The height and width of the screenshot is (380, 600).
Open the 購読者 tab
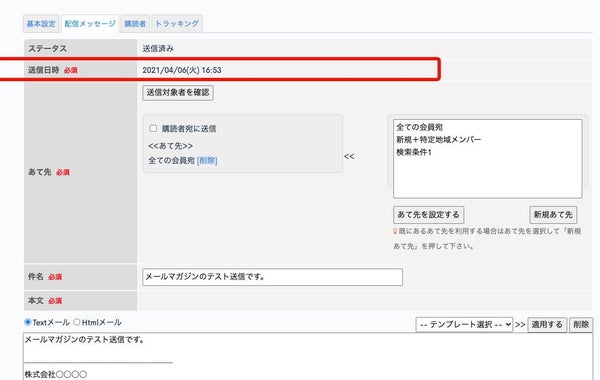tap(135, 24)
